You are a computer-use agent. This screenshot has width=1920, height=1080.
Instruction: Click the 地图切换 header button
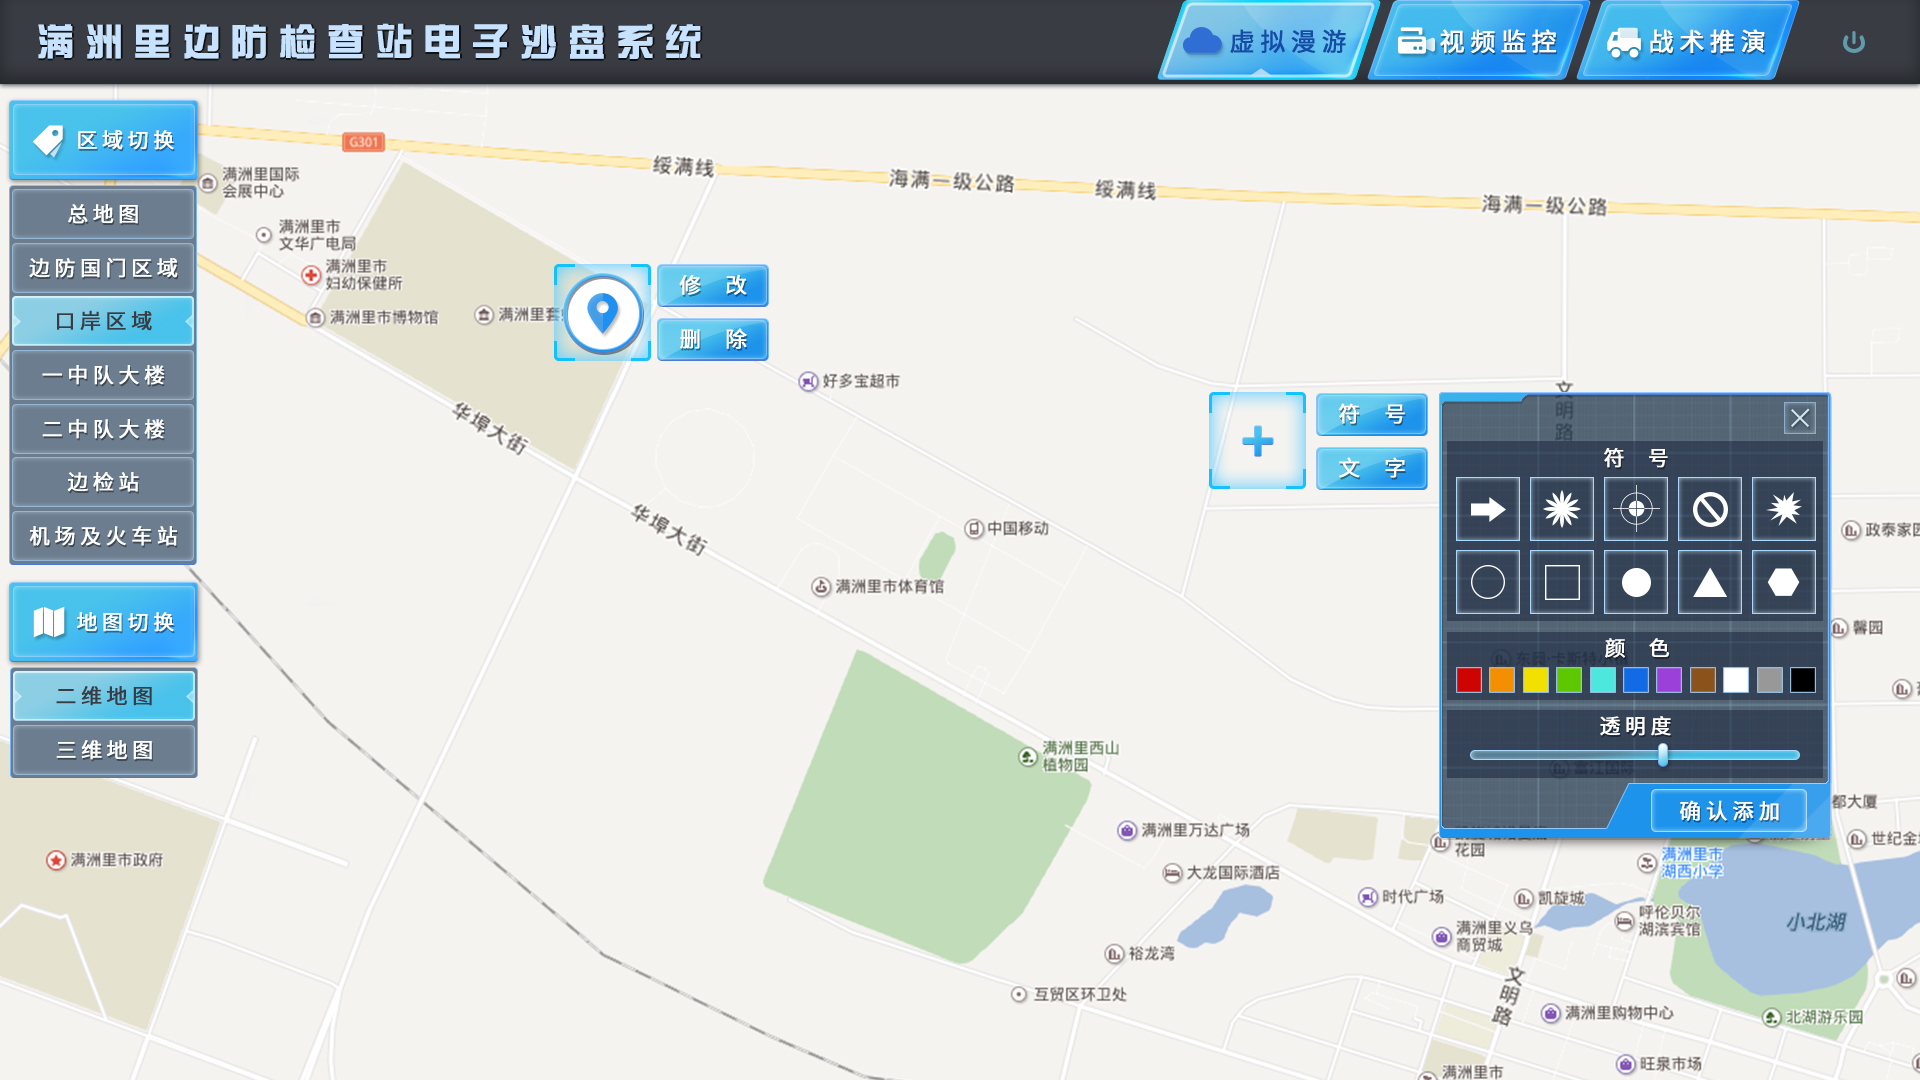[x=104, y=622]
